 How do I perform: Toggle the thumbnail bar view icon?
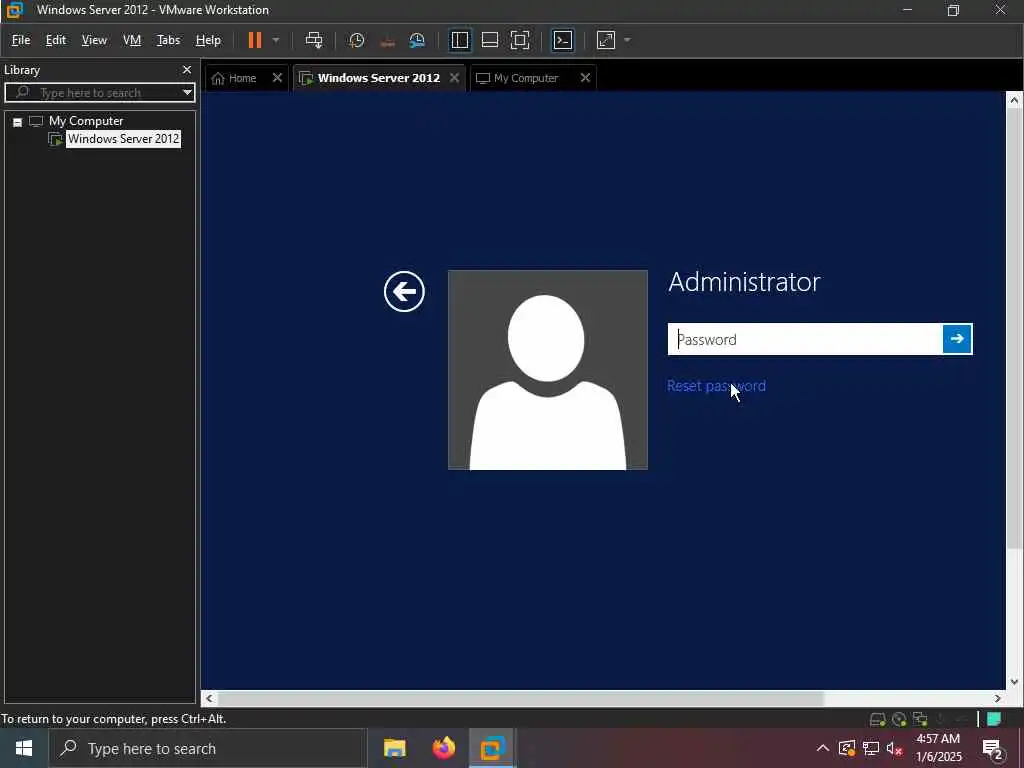point(490,40)
